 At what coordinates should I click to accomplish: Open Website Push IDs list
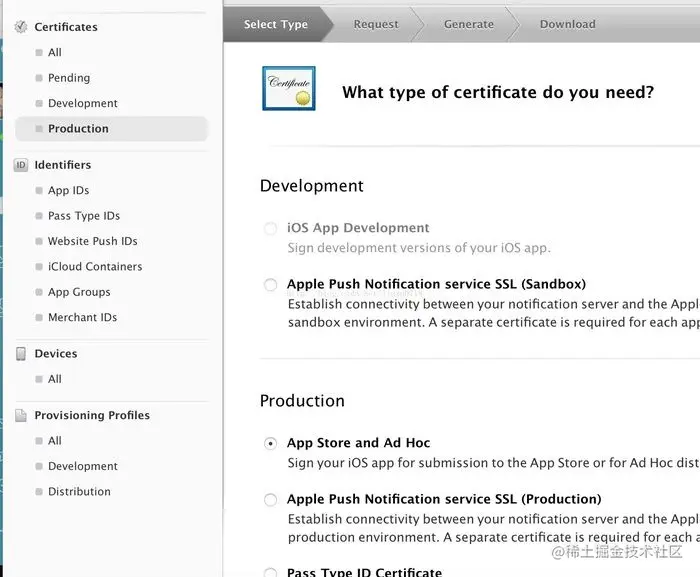tap(92, 241)
